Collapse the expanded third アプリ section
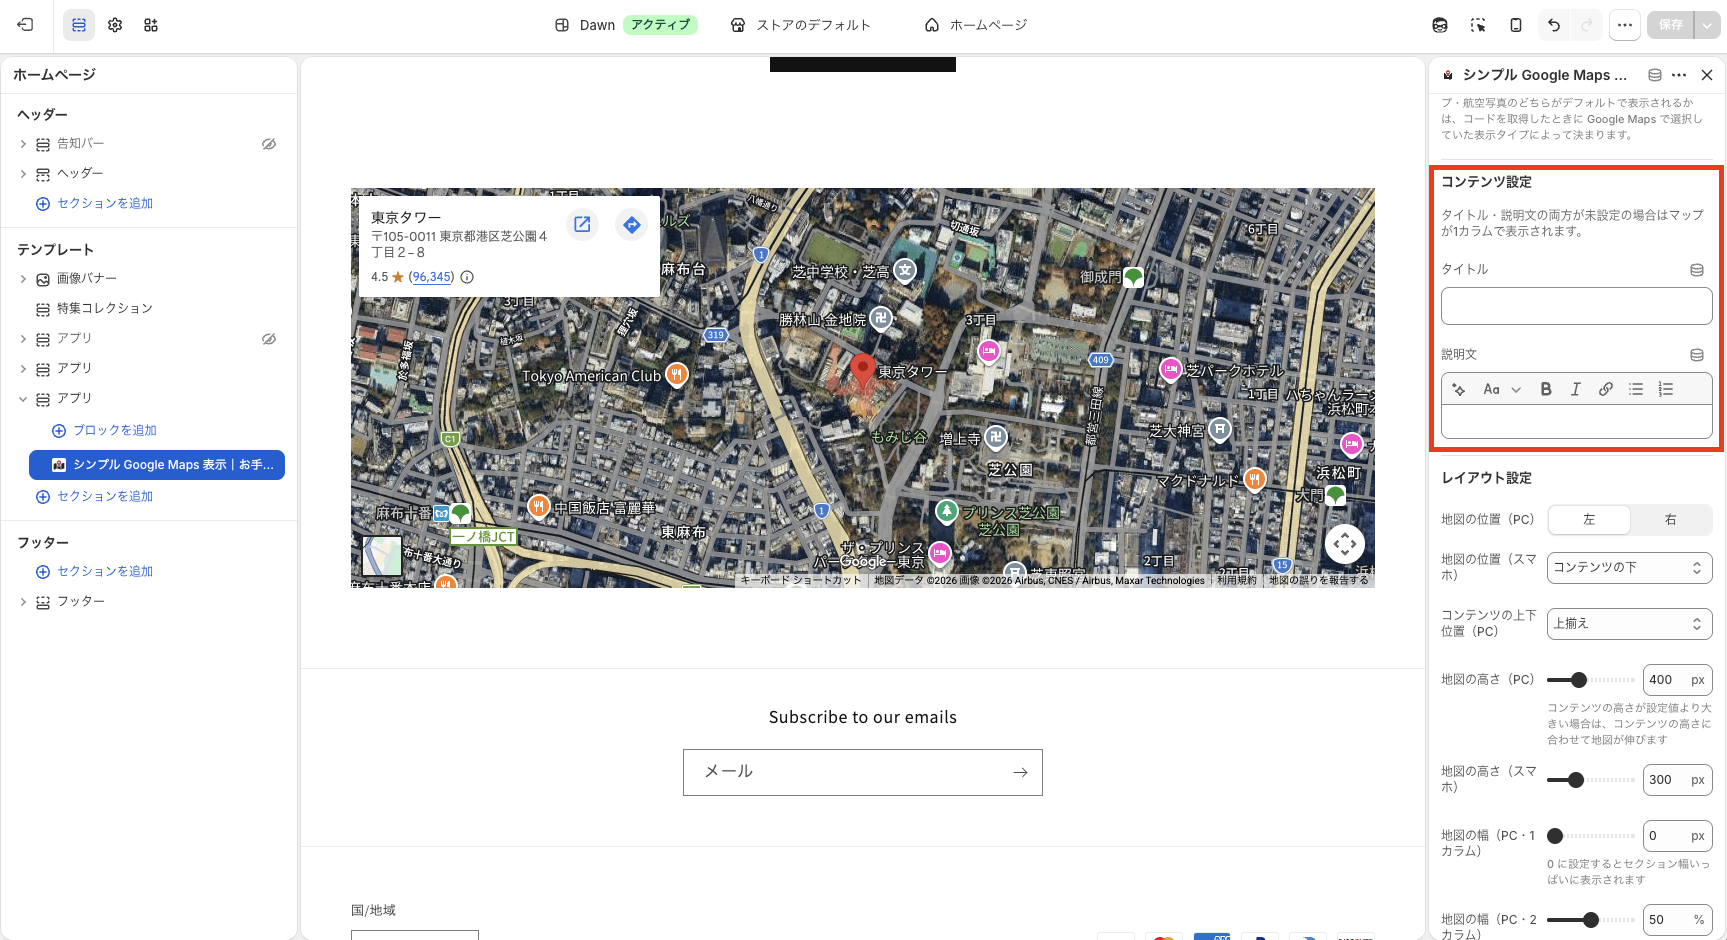The image size is (1727, 940). coord(23,399)
